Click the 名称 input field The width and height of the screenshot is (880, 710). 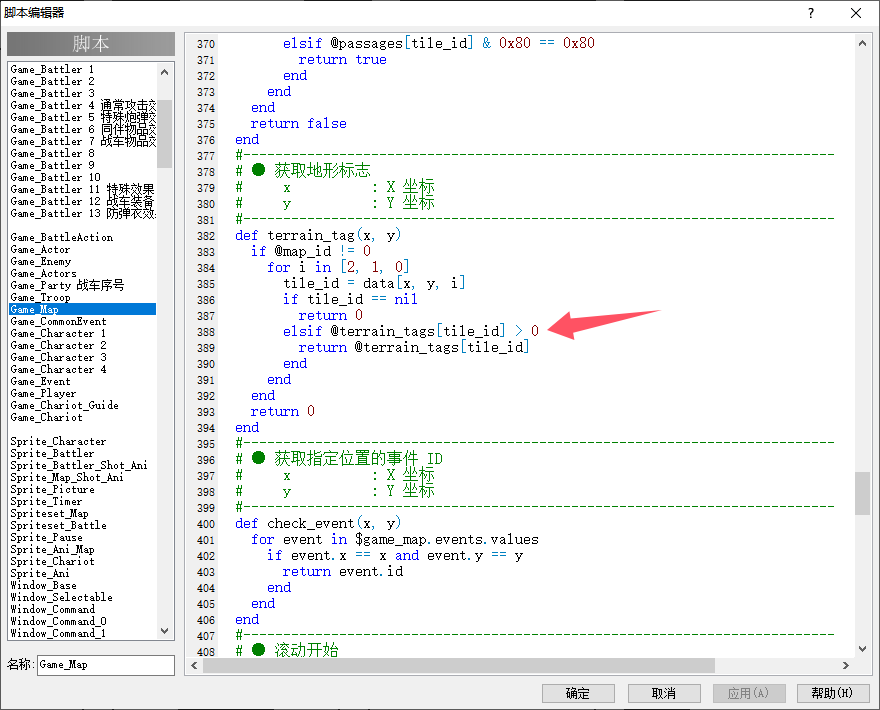pos(106,665)
